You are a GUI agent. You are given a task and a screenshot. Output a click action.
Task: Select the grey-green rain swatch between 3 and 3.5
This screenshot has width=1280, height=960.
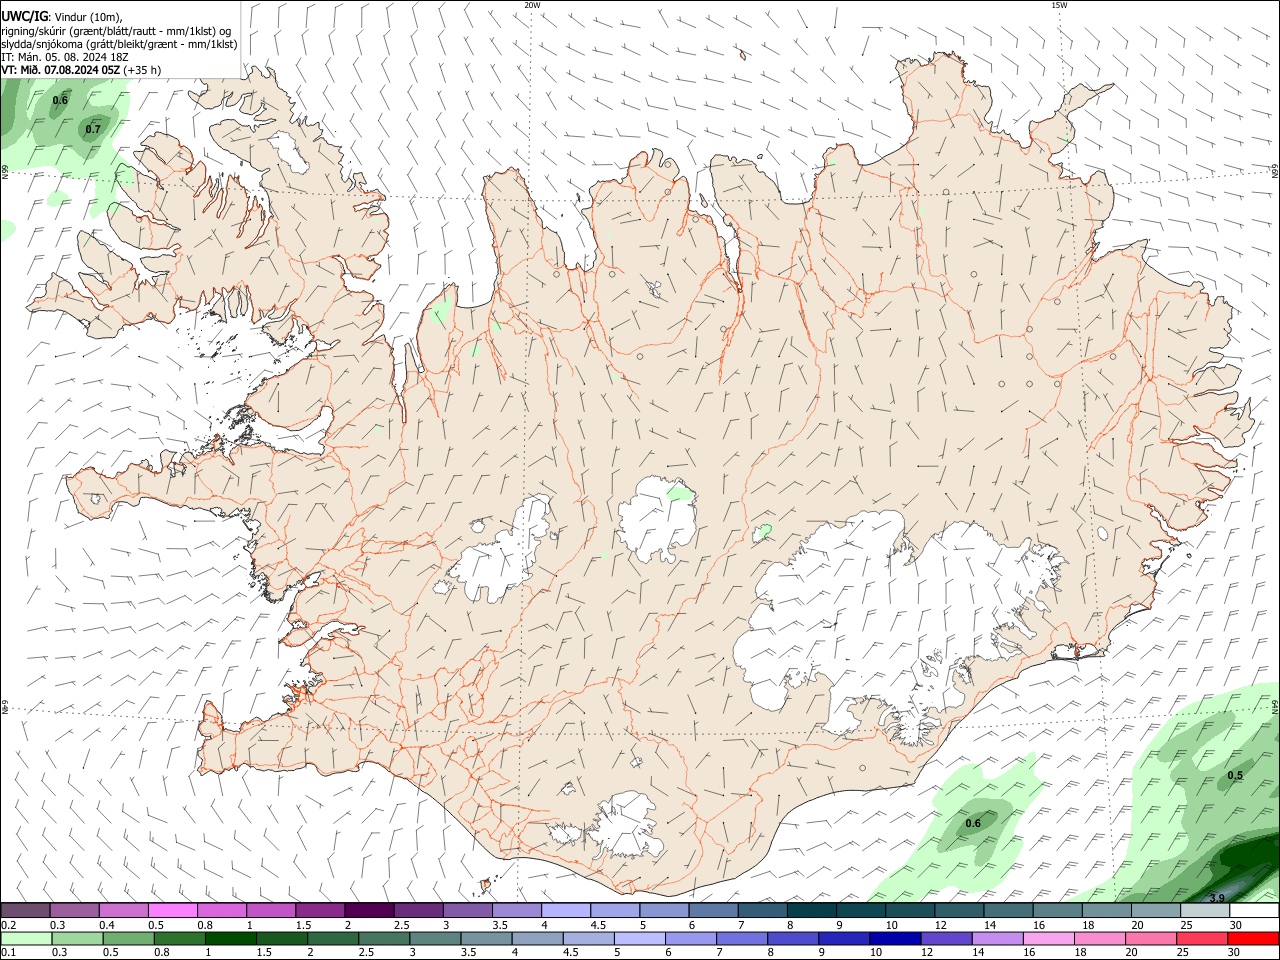[434, 938]
